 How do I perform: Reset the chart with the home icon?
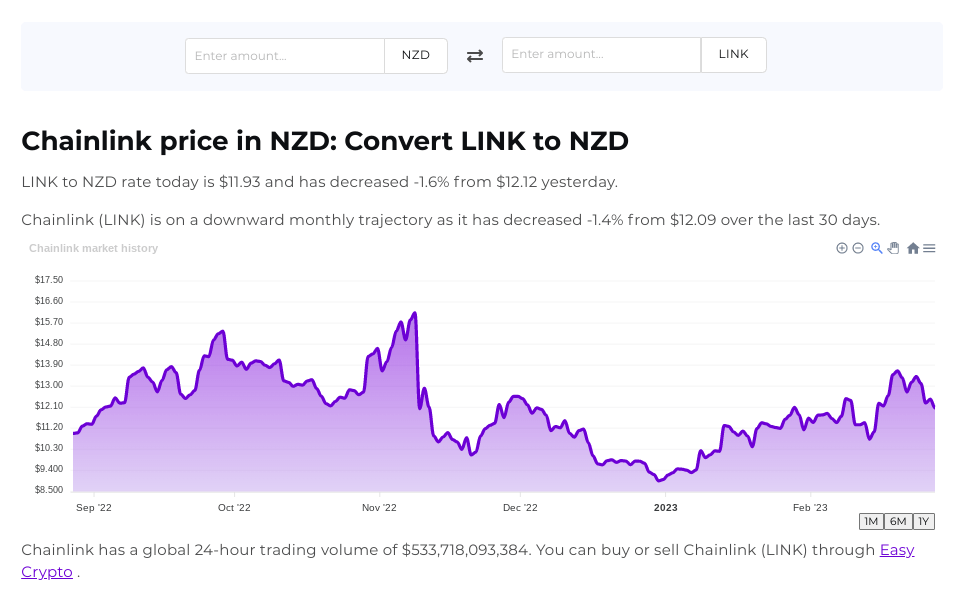(913, 248)
